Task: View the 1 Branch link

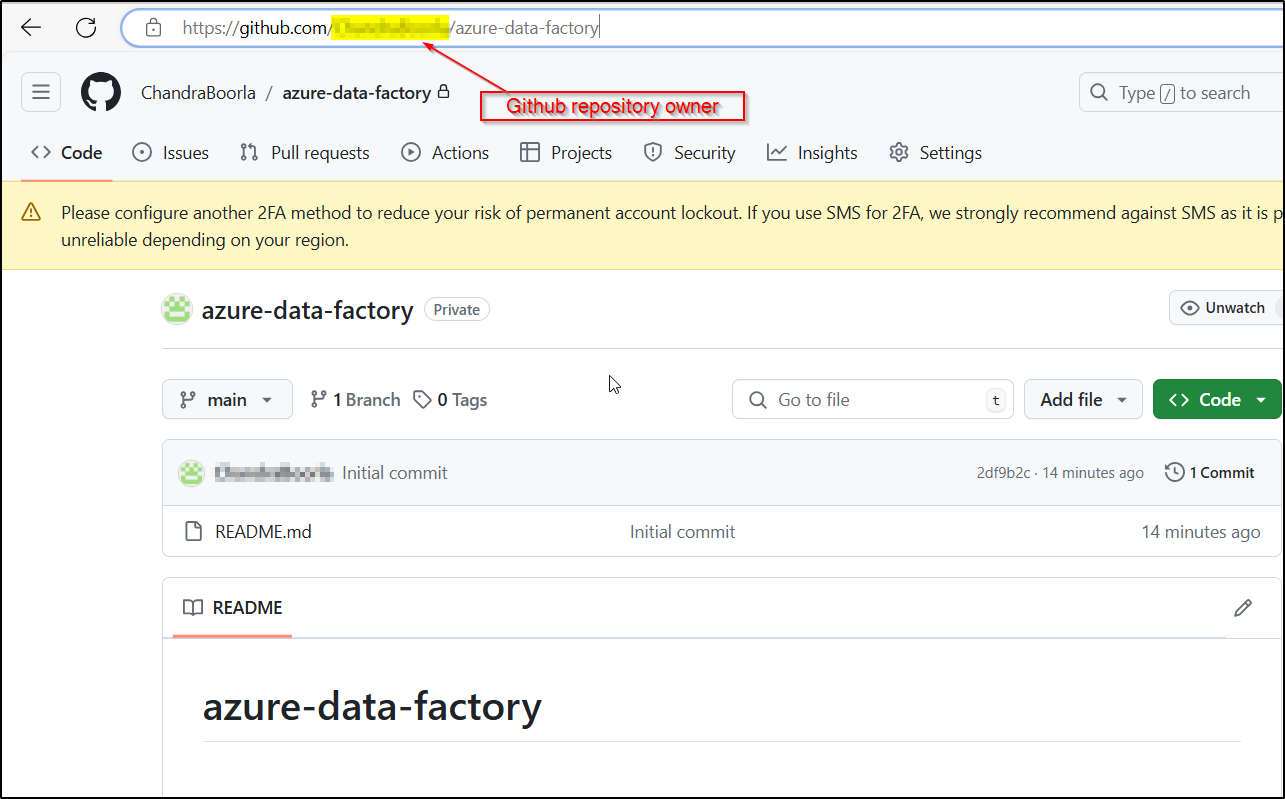Action: pyautogui.click(x=355, y=400)
